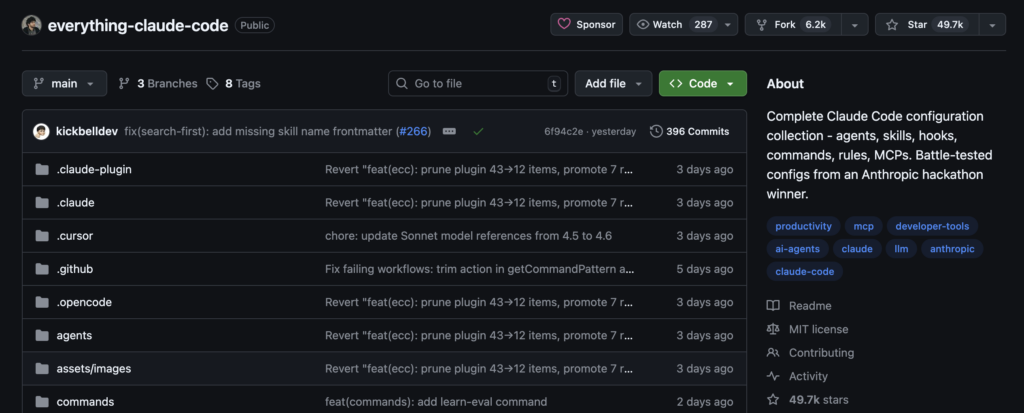Viewport: 1024px width, 413px height.
Task: Open the main branch selector
Action: point(64,84)
